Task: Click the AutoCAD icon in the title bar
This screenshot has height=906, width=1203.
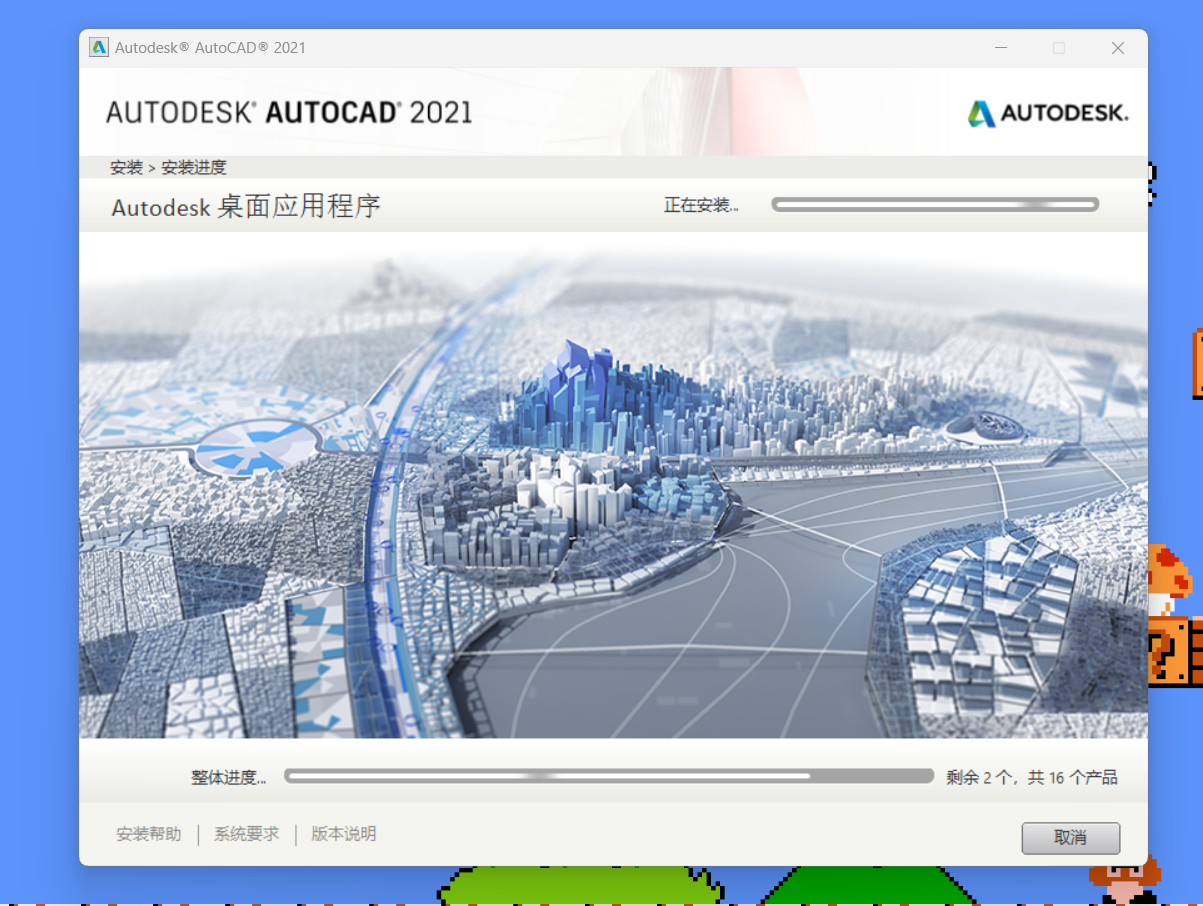Action: 99,47
